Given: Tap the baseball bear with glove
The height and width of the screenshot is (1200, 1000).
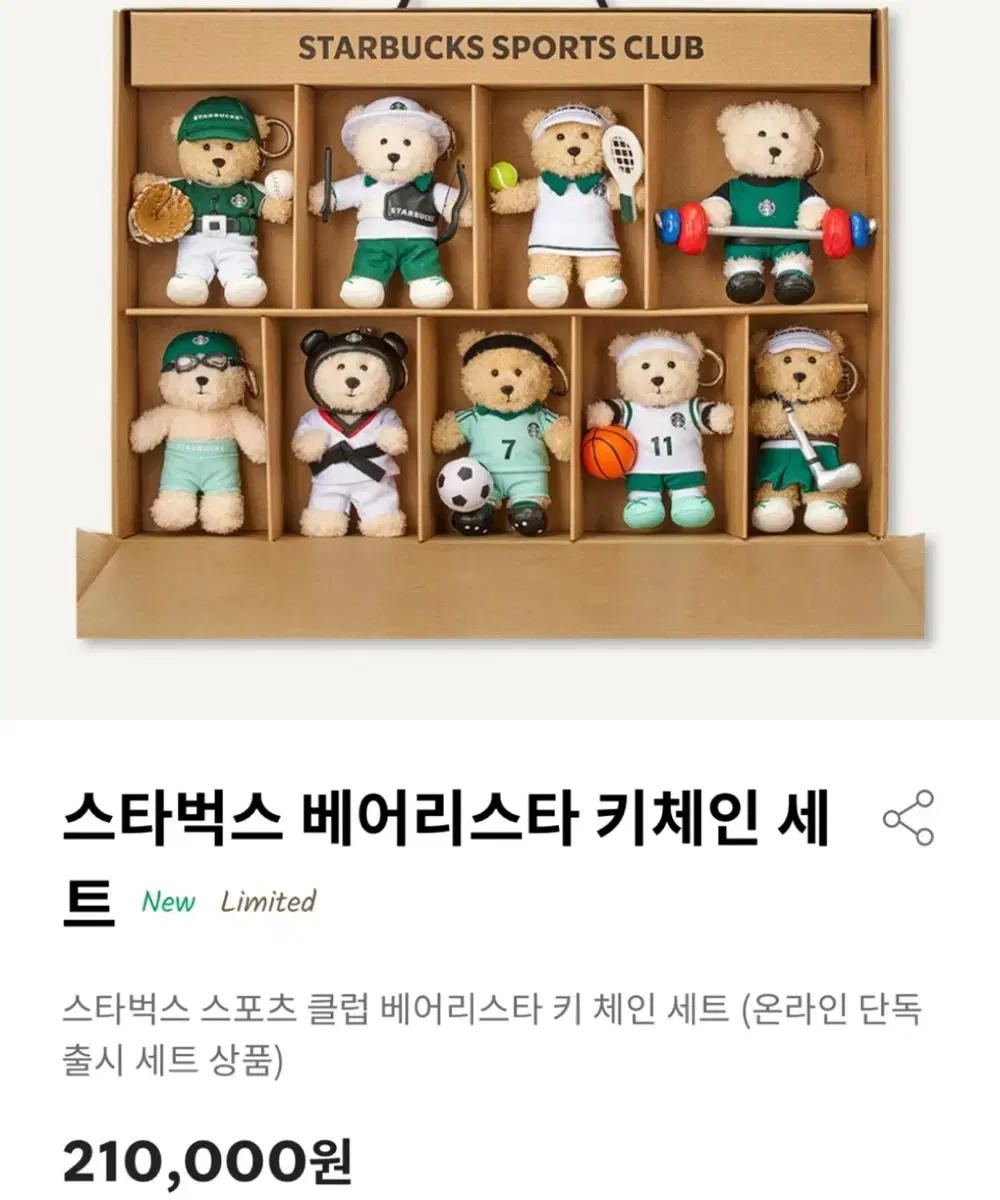Looking at the screenshot, I should [x=212, y=202].
